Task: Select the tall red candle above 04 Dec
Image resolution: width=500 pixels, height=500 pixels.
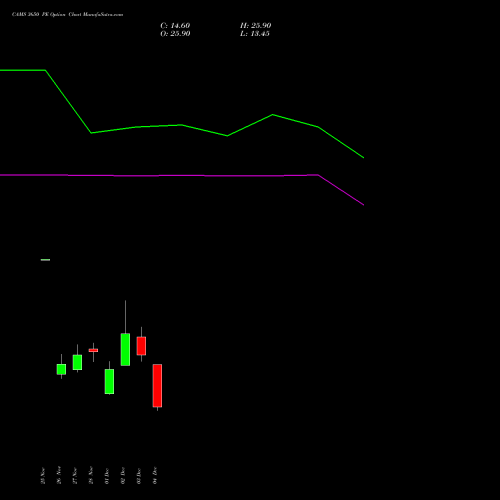Action: 157,386
